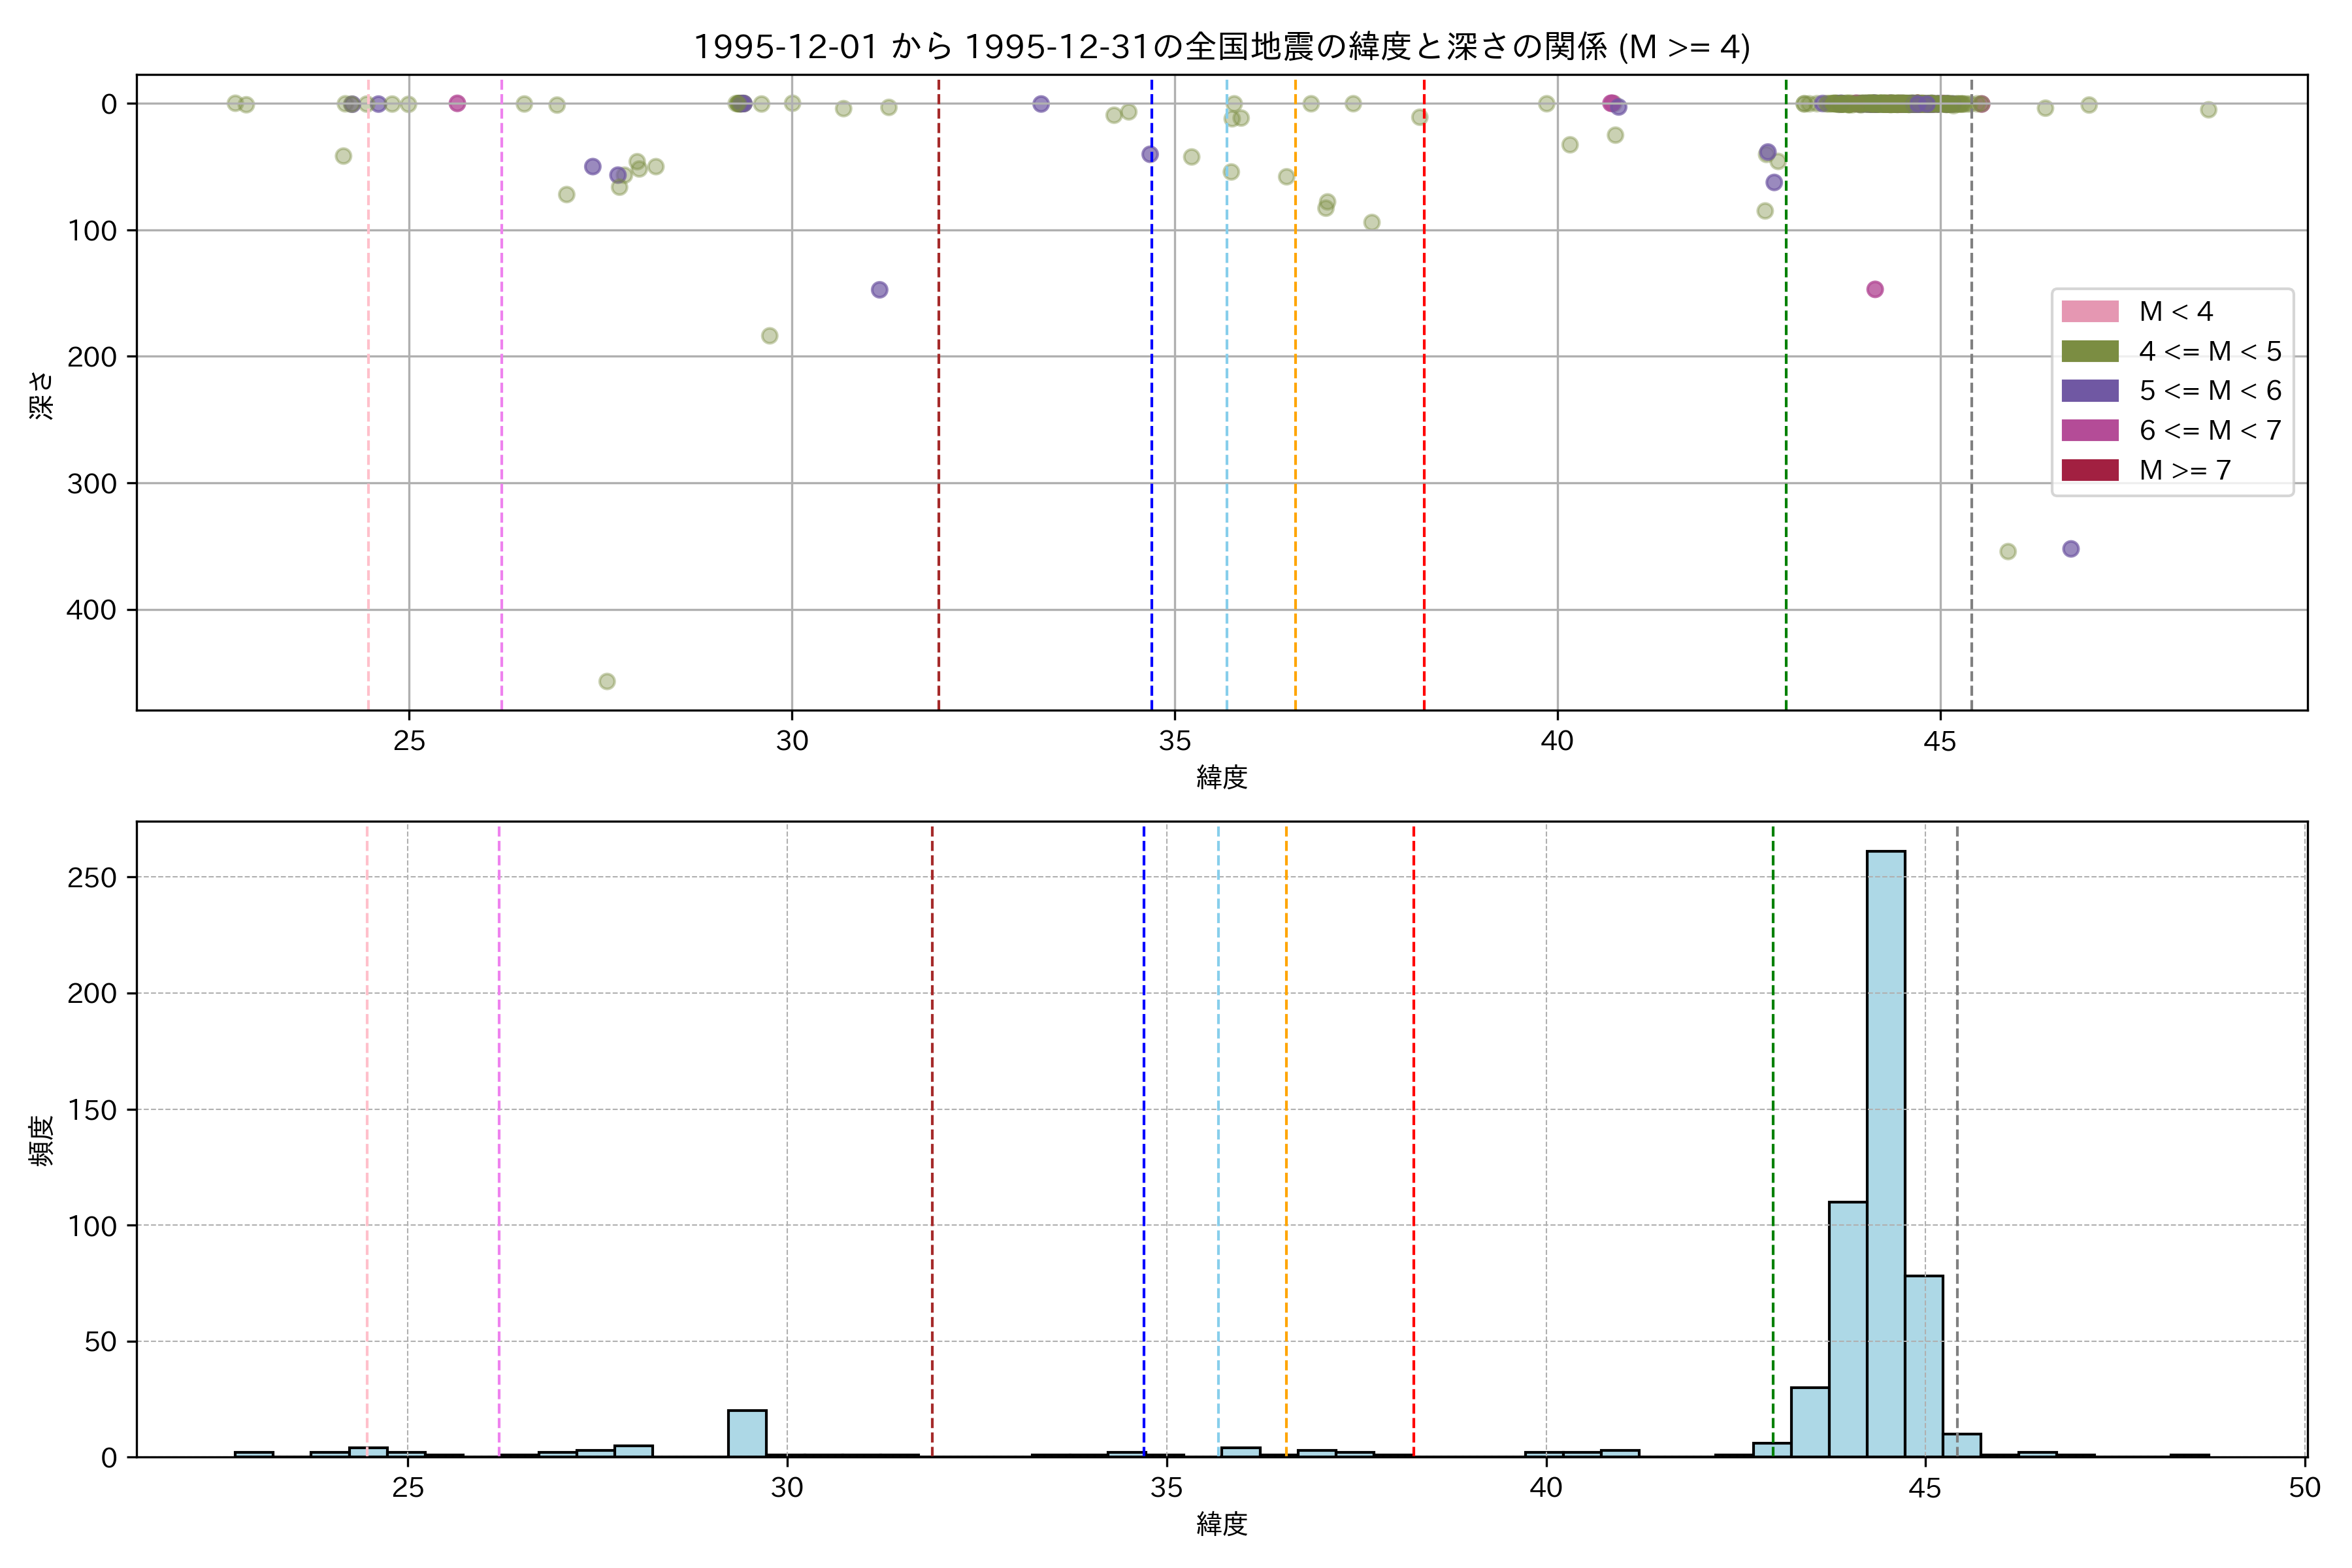Click the 頻度 y-axis label
The height and width of the screenshot is (1568, 2352).
pyautogui.click(x=42, y=1141)
